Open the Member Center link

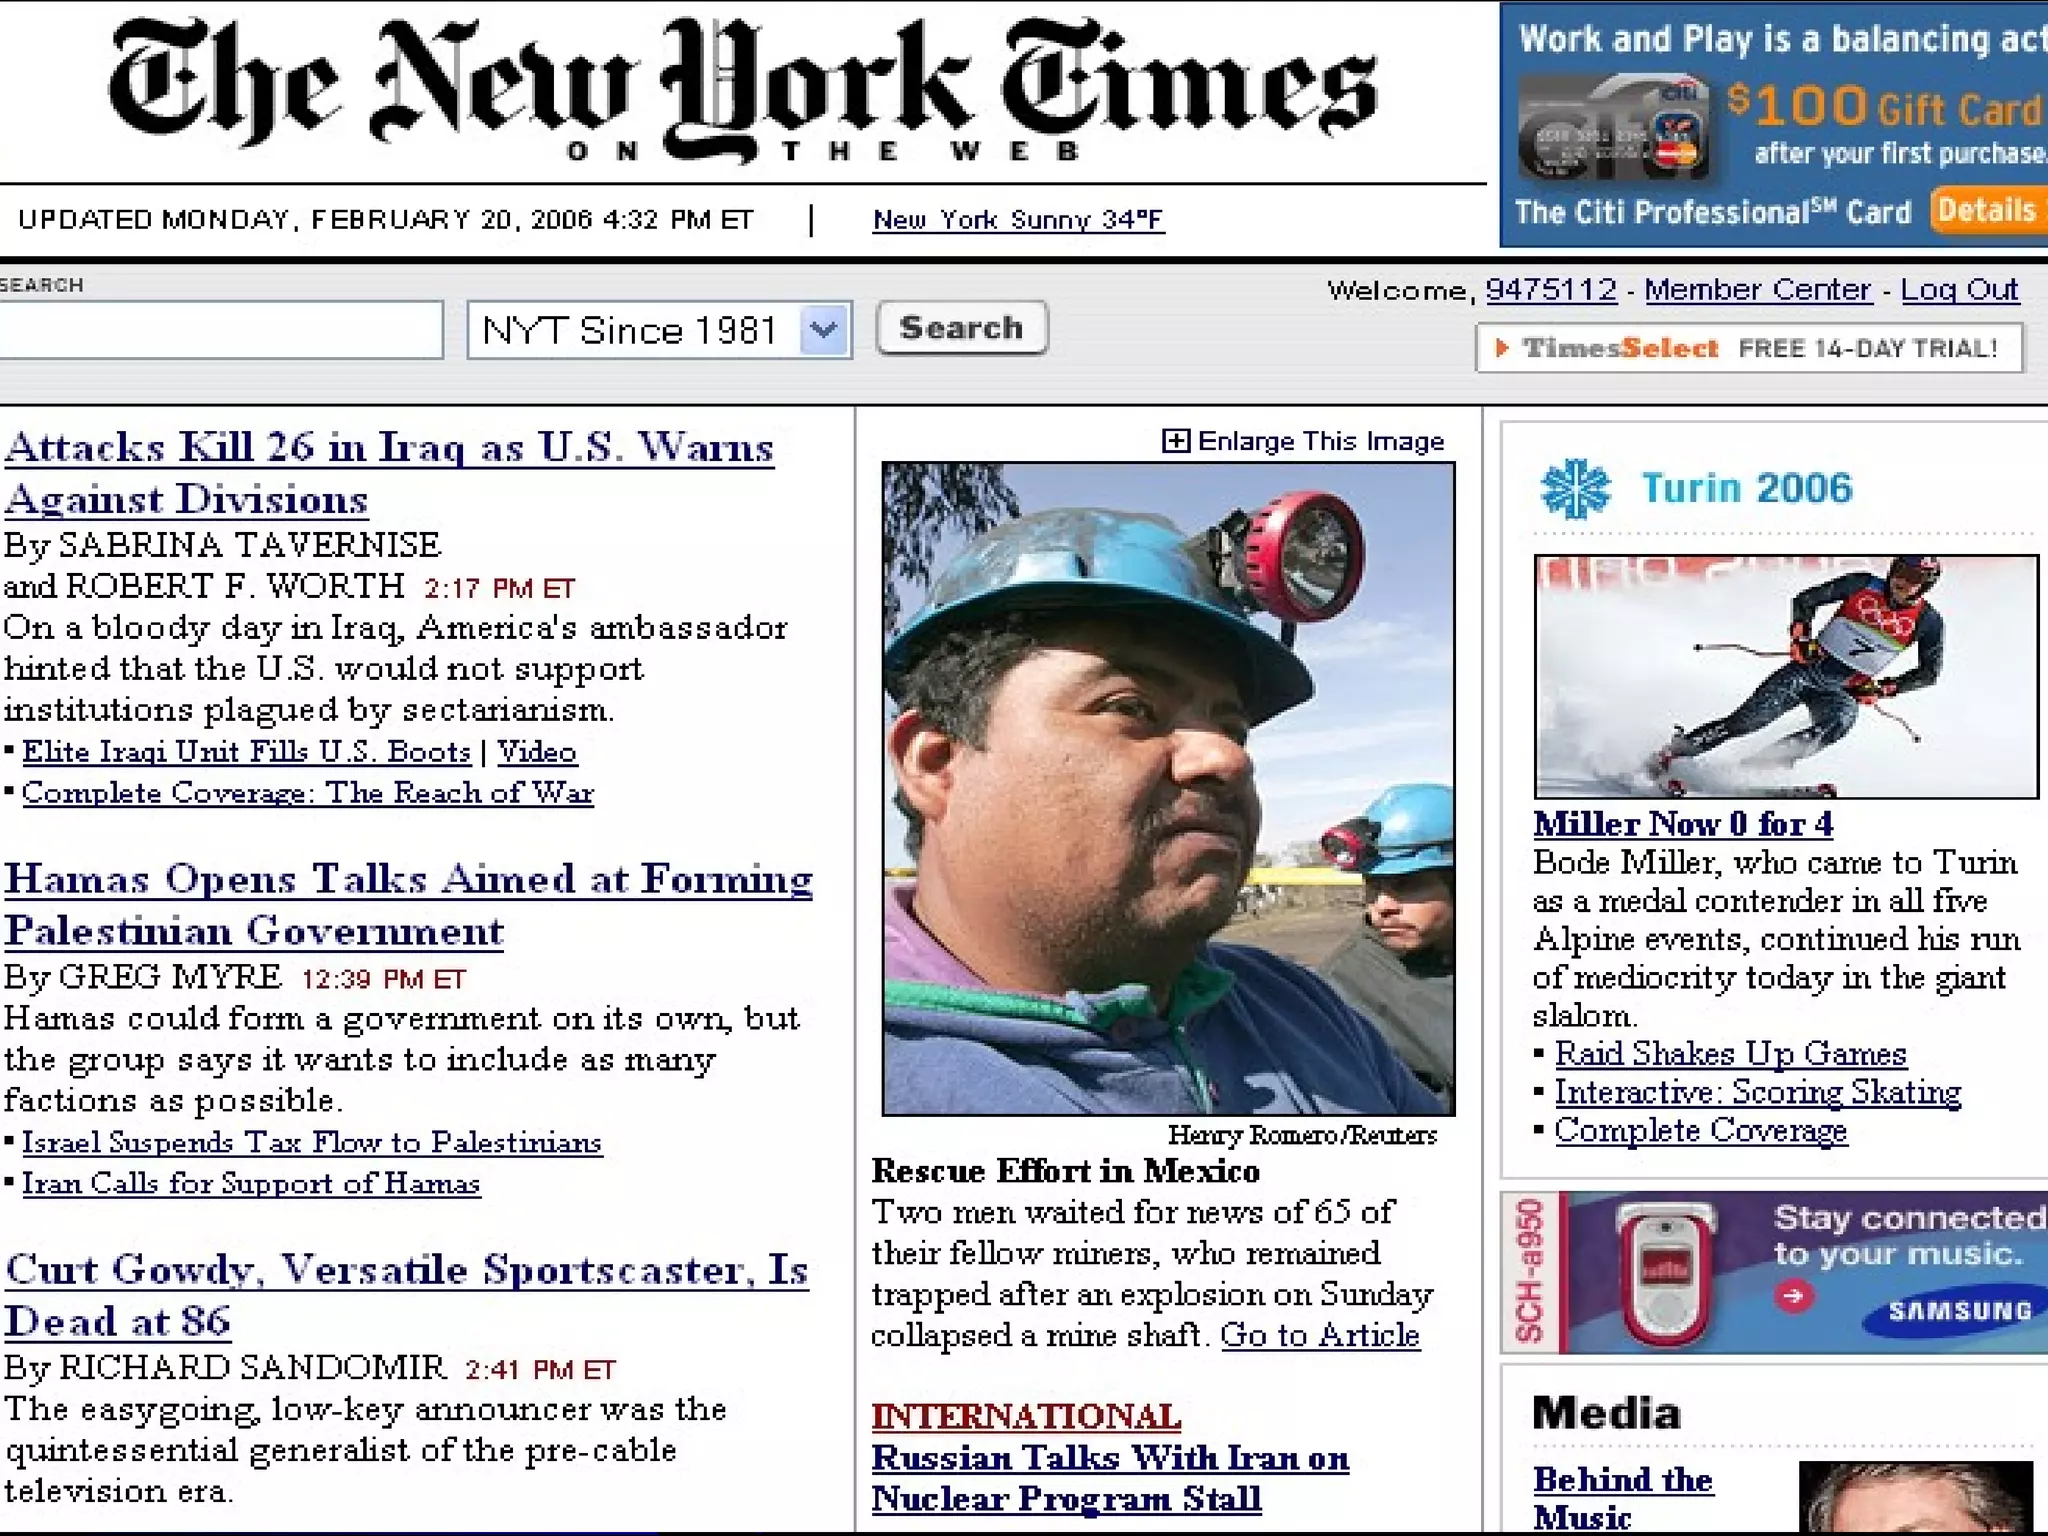(1757, 290)
